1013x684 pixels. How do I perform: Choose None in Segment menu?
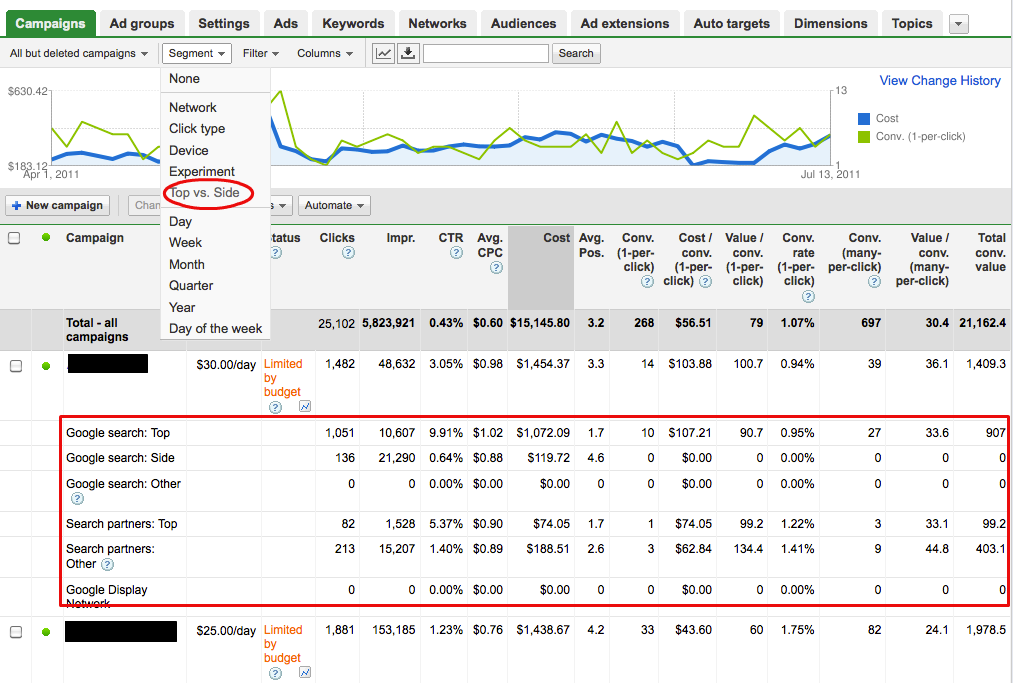[185, 79]
